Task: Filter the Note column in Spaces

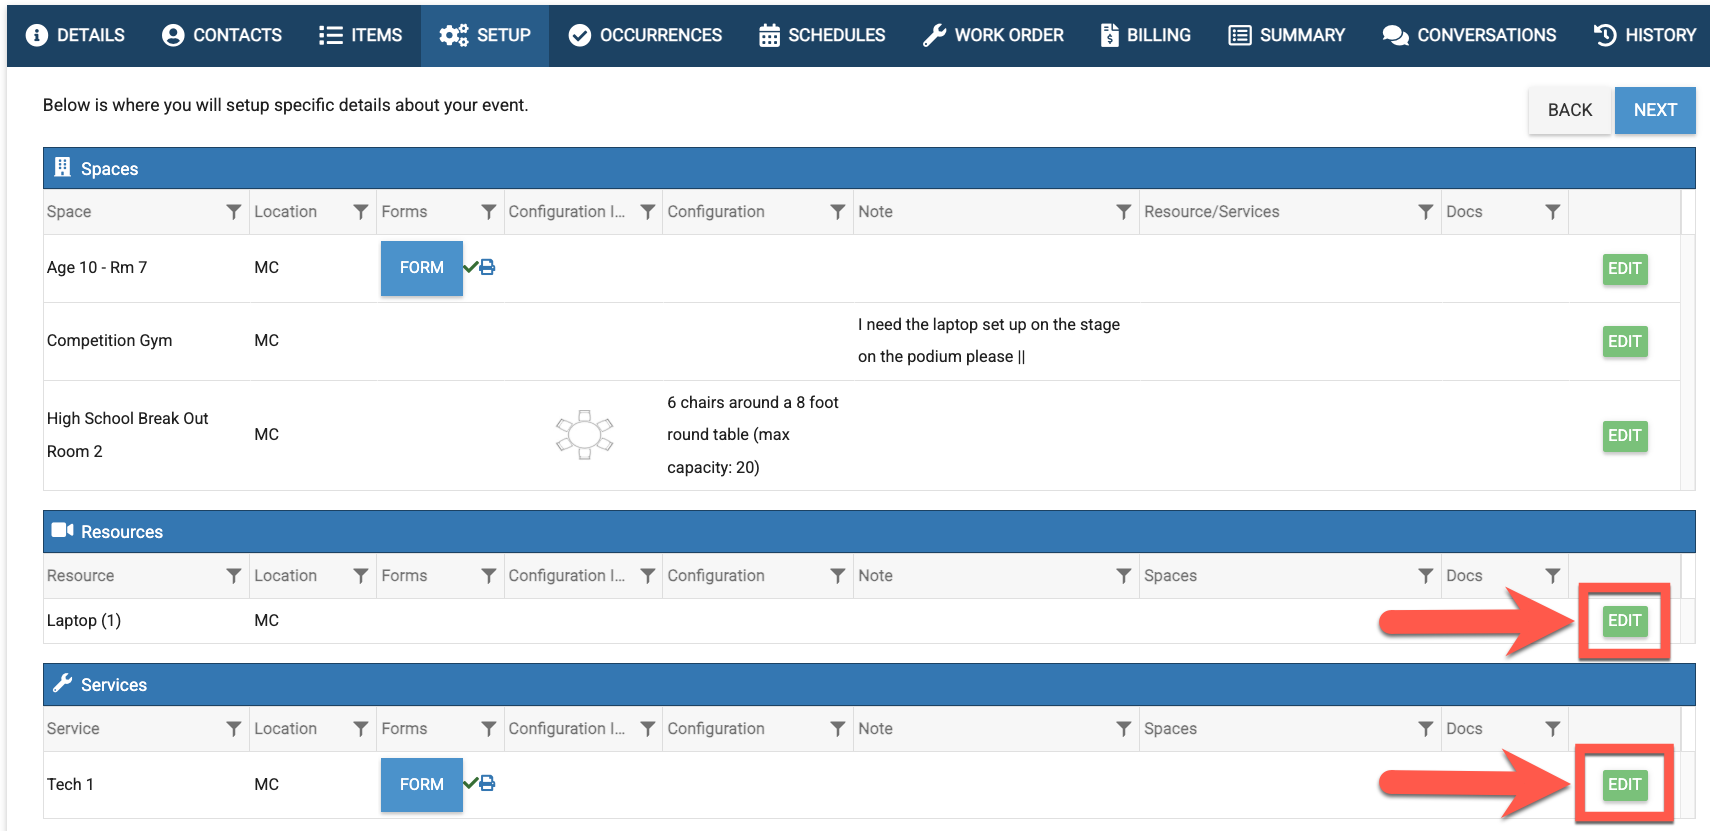Action: [x=1124, y=212]
